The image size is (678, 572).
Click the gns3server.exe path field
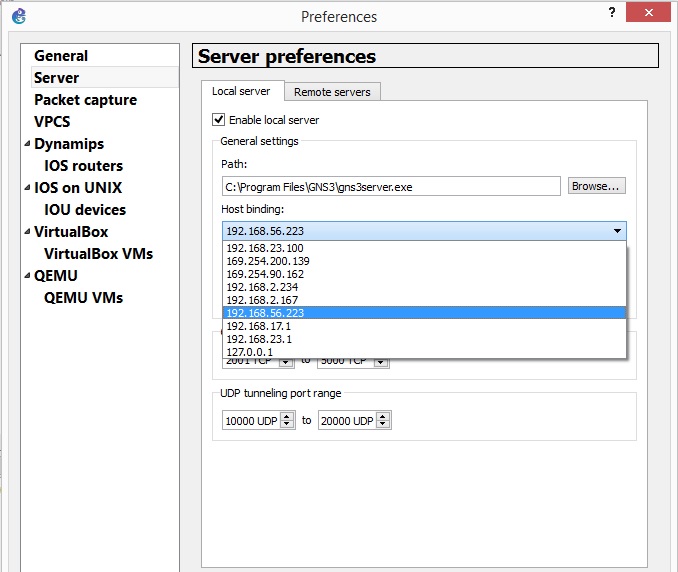point(391,187)
